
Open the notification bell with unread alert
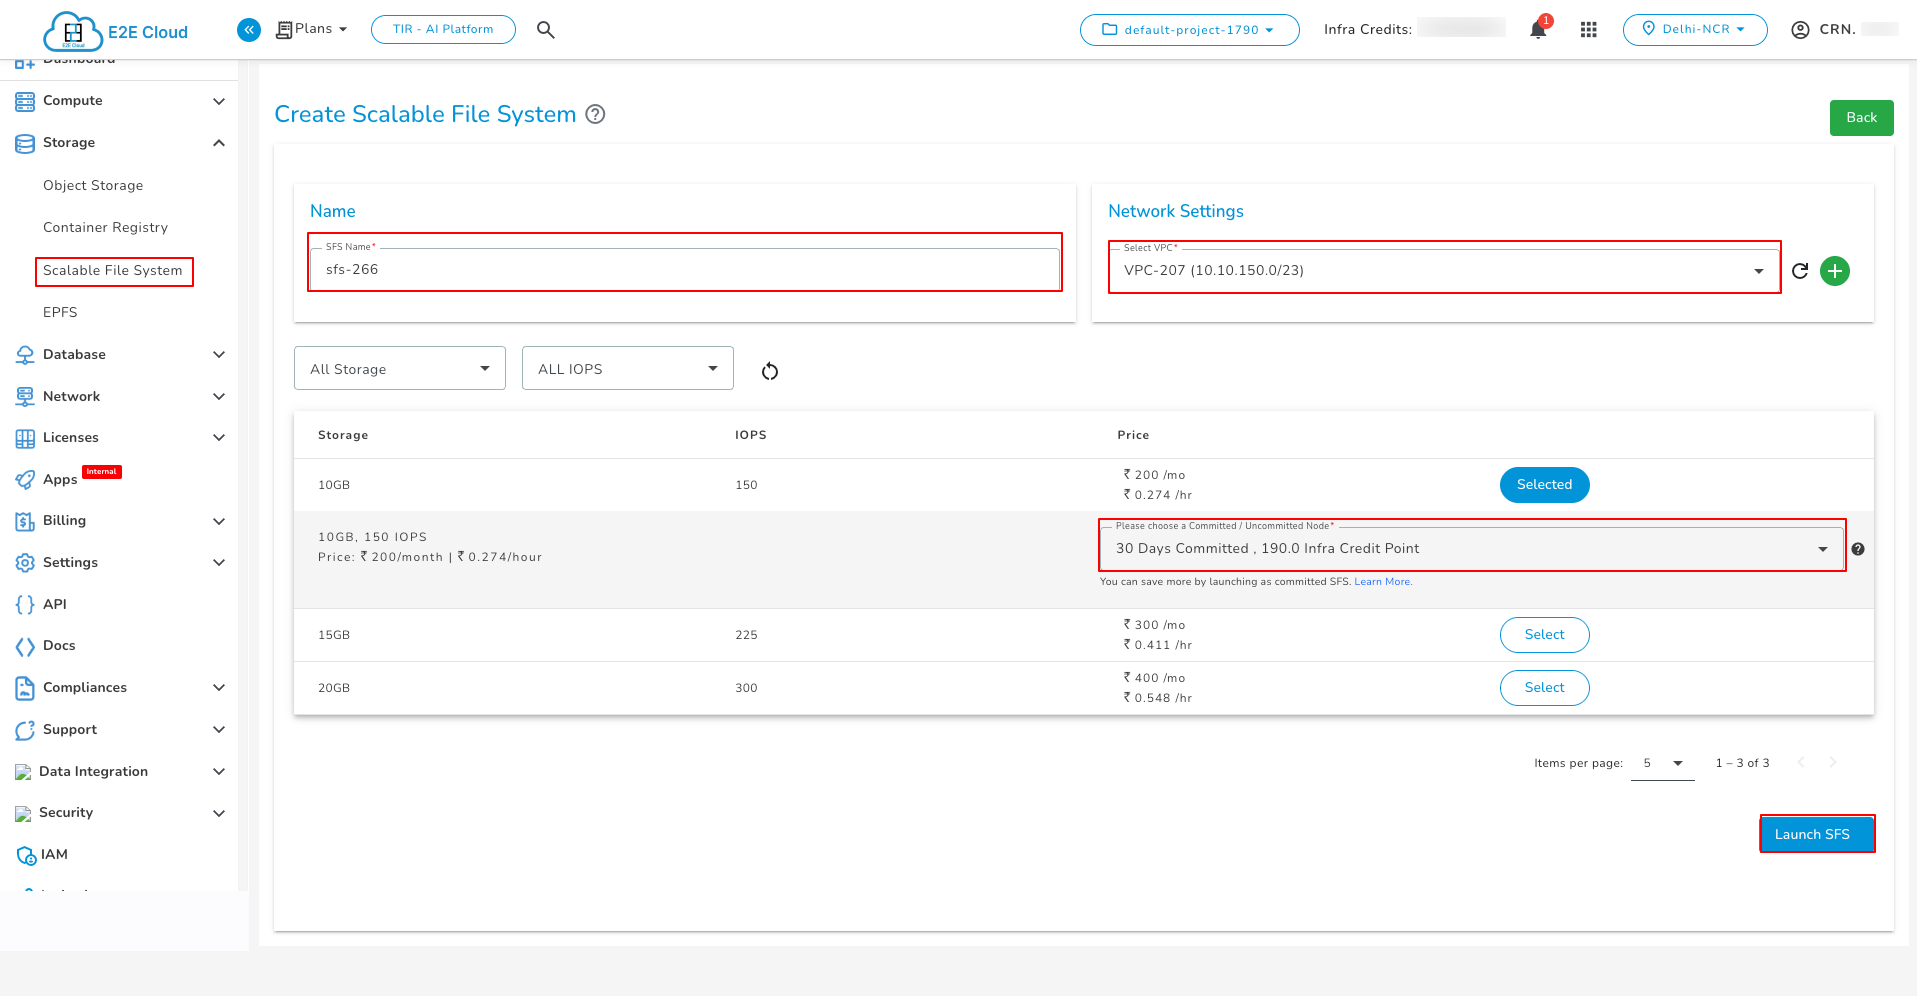[1537, 29]
